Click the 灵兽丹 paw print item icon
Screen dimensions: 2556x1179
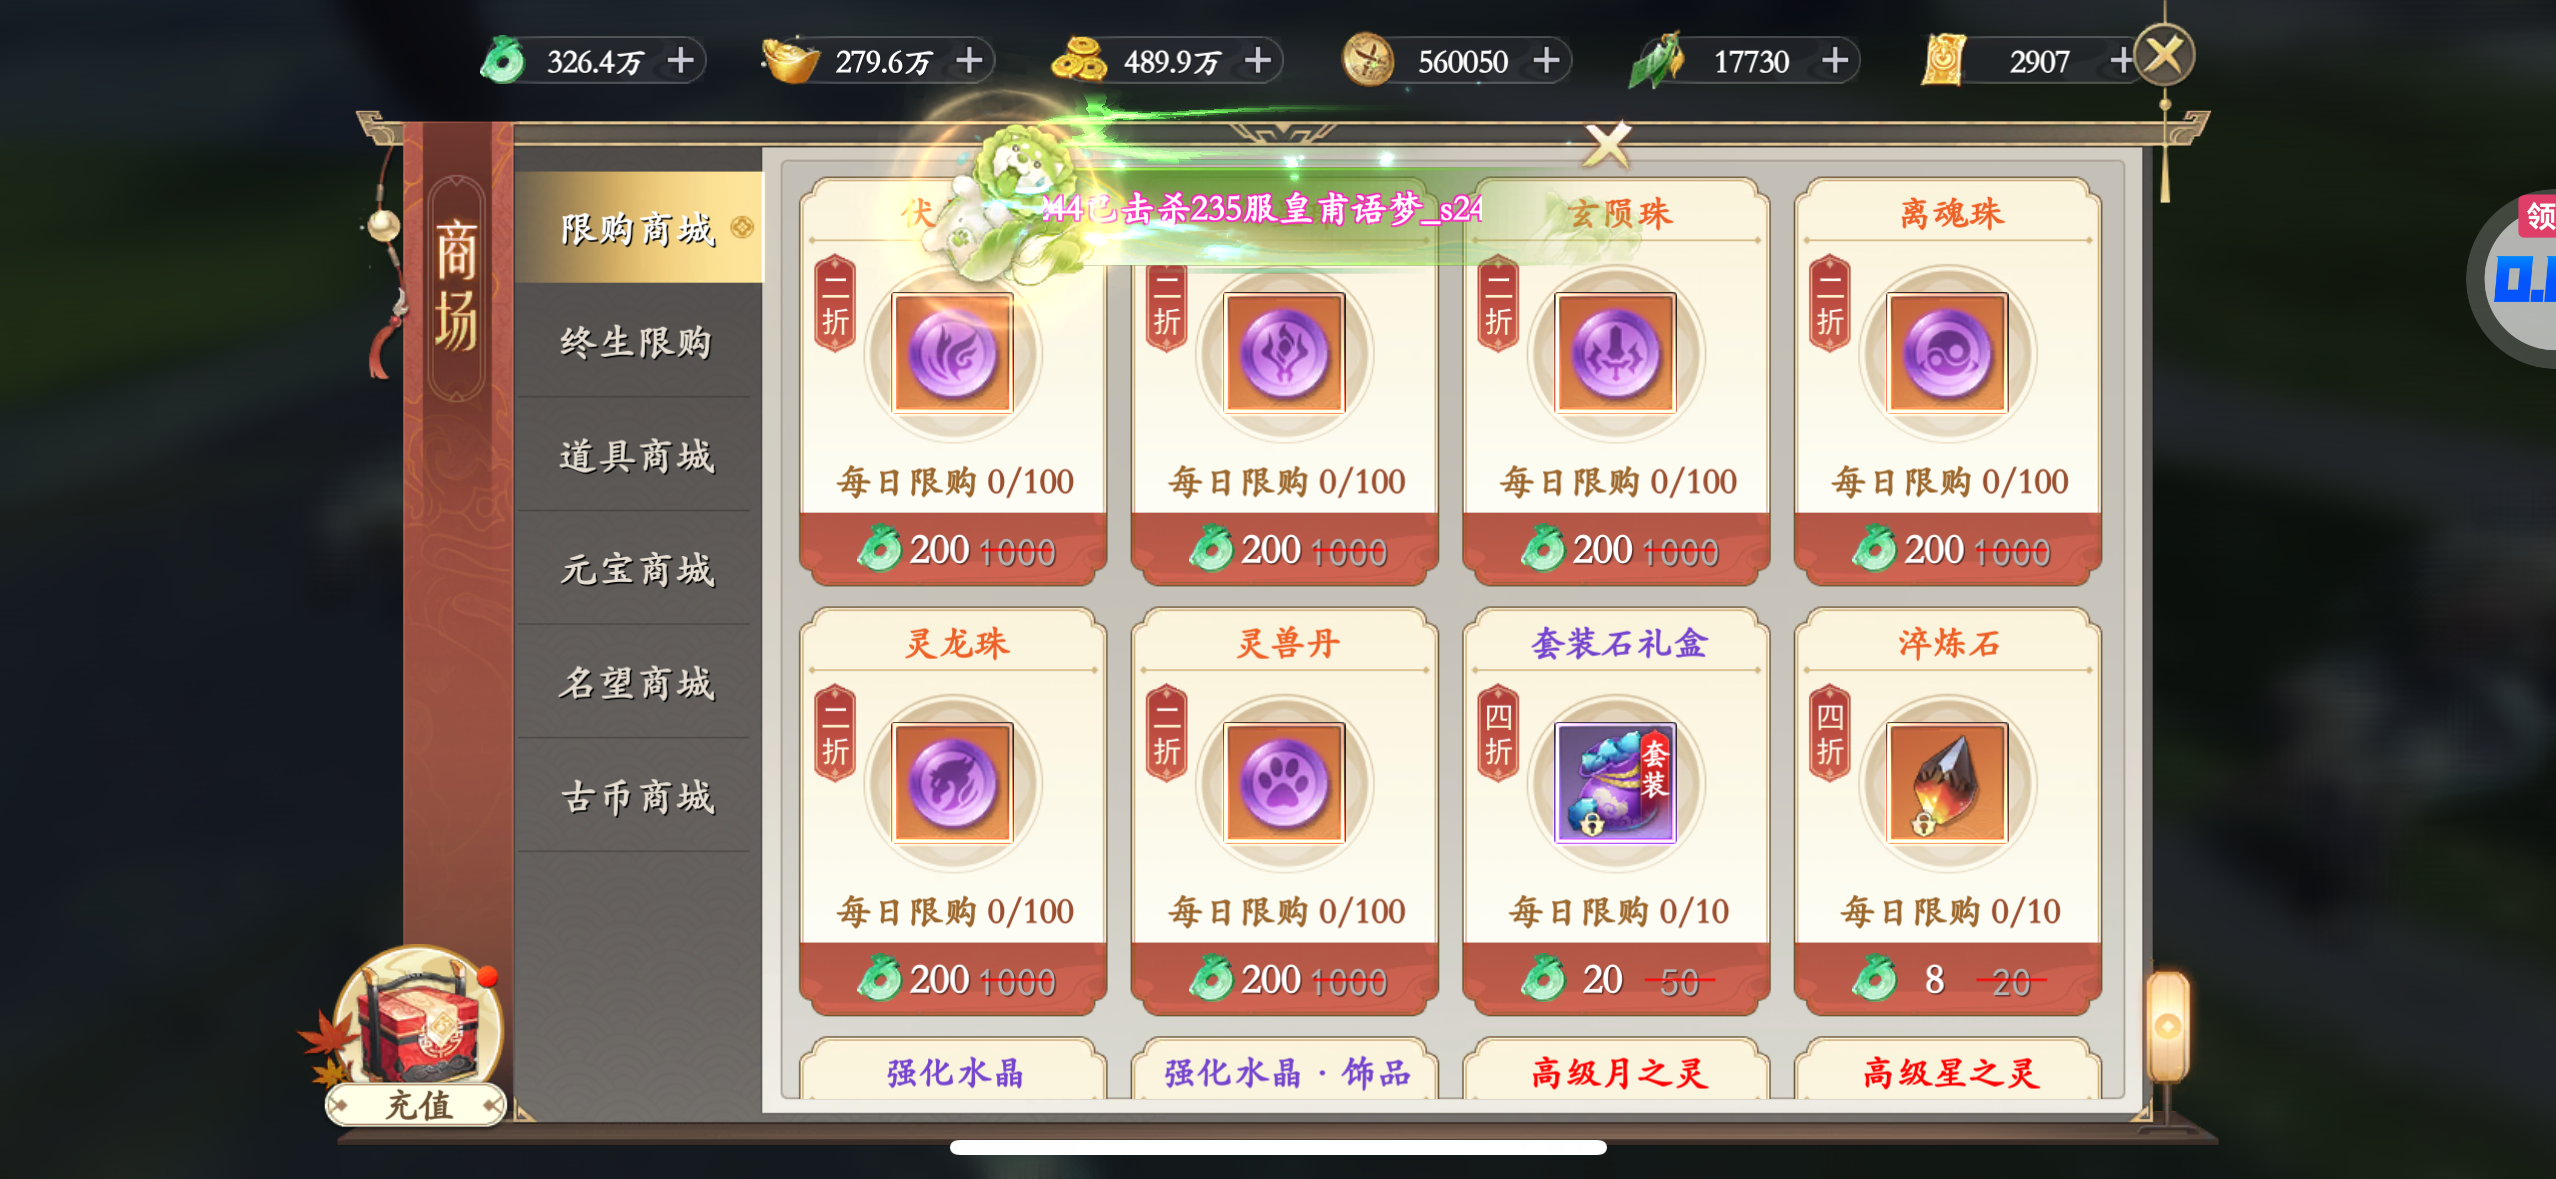(1284, 783)
